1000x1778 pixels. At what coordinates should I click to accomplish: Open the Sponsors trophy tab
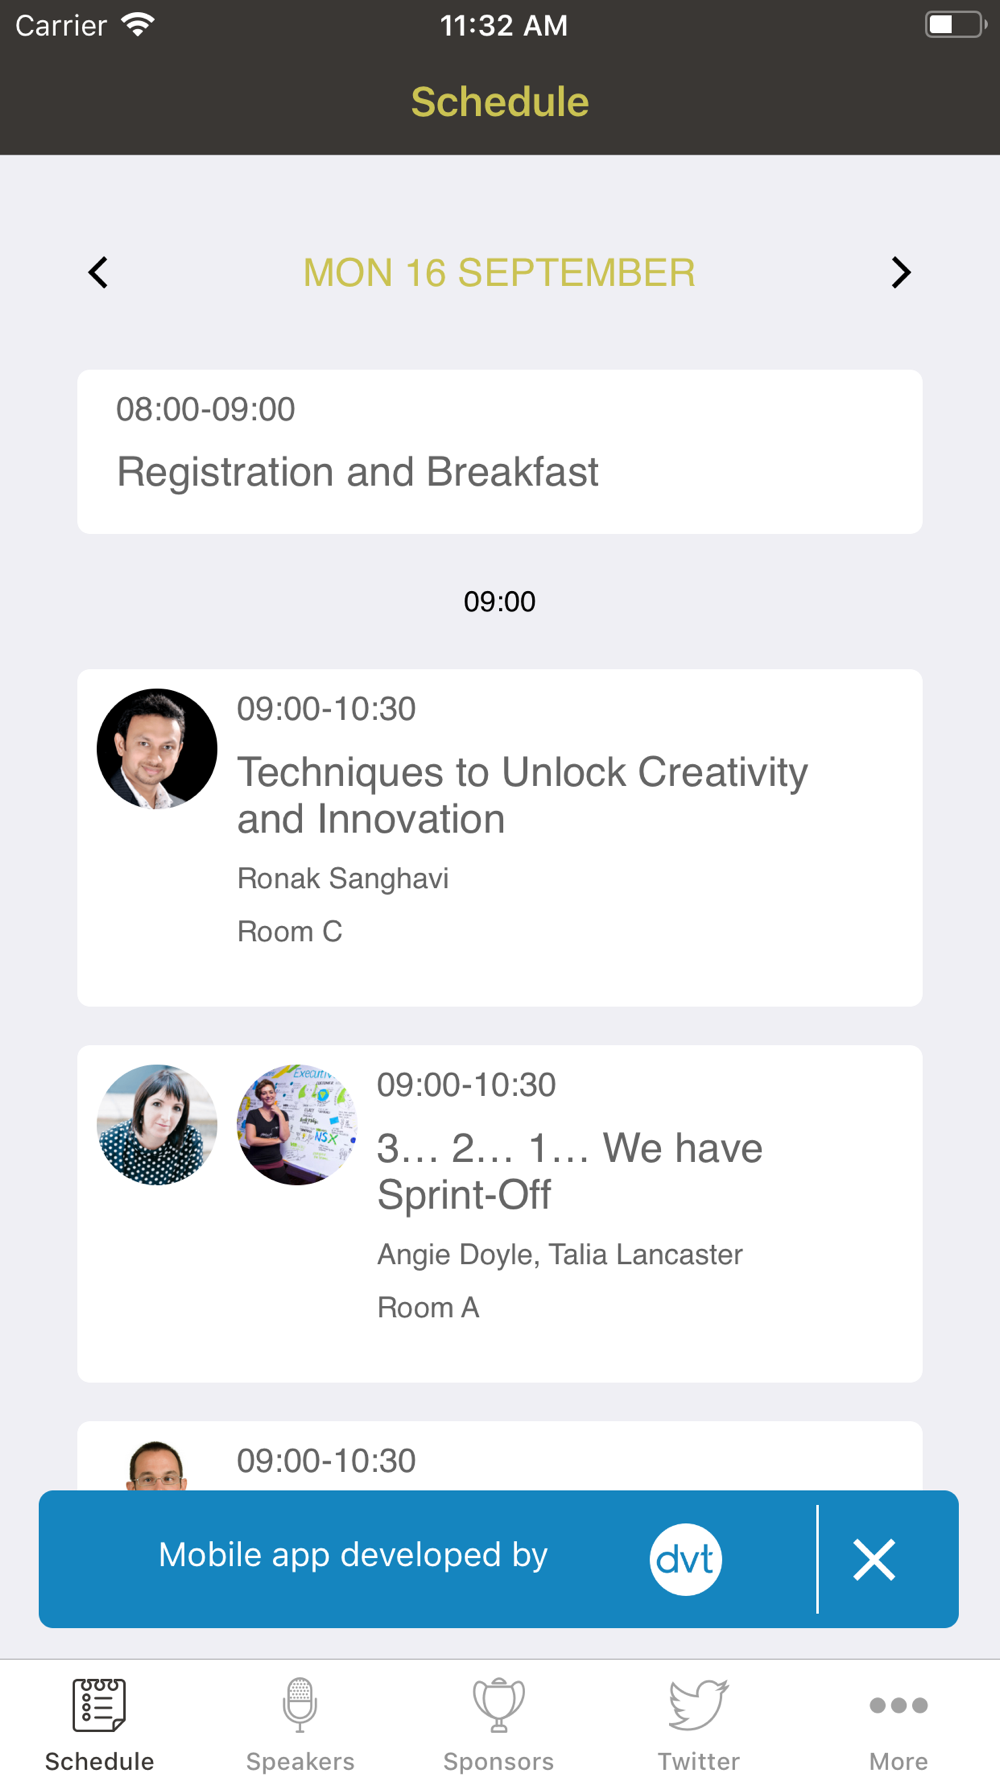[499, 1724]
